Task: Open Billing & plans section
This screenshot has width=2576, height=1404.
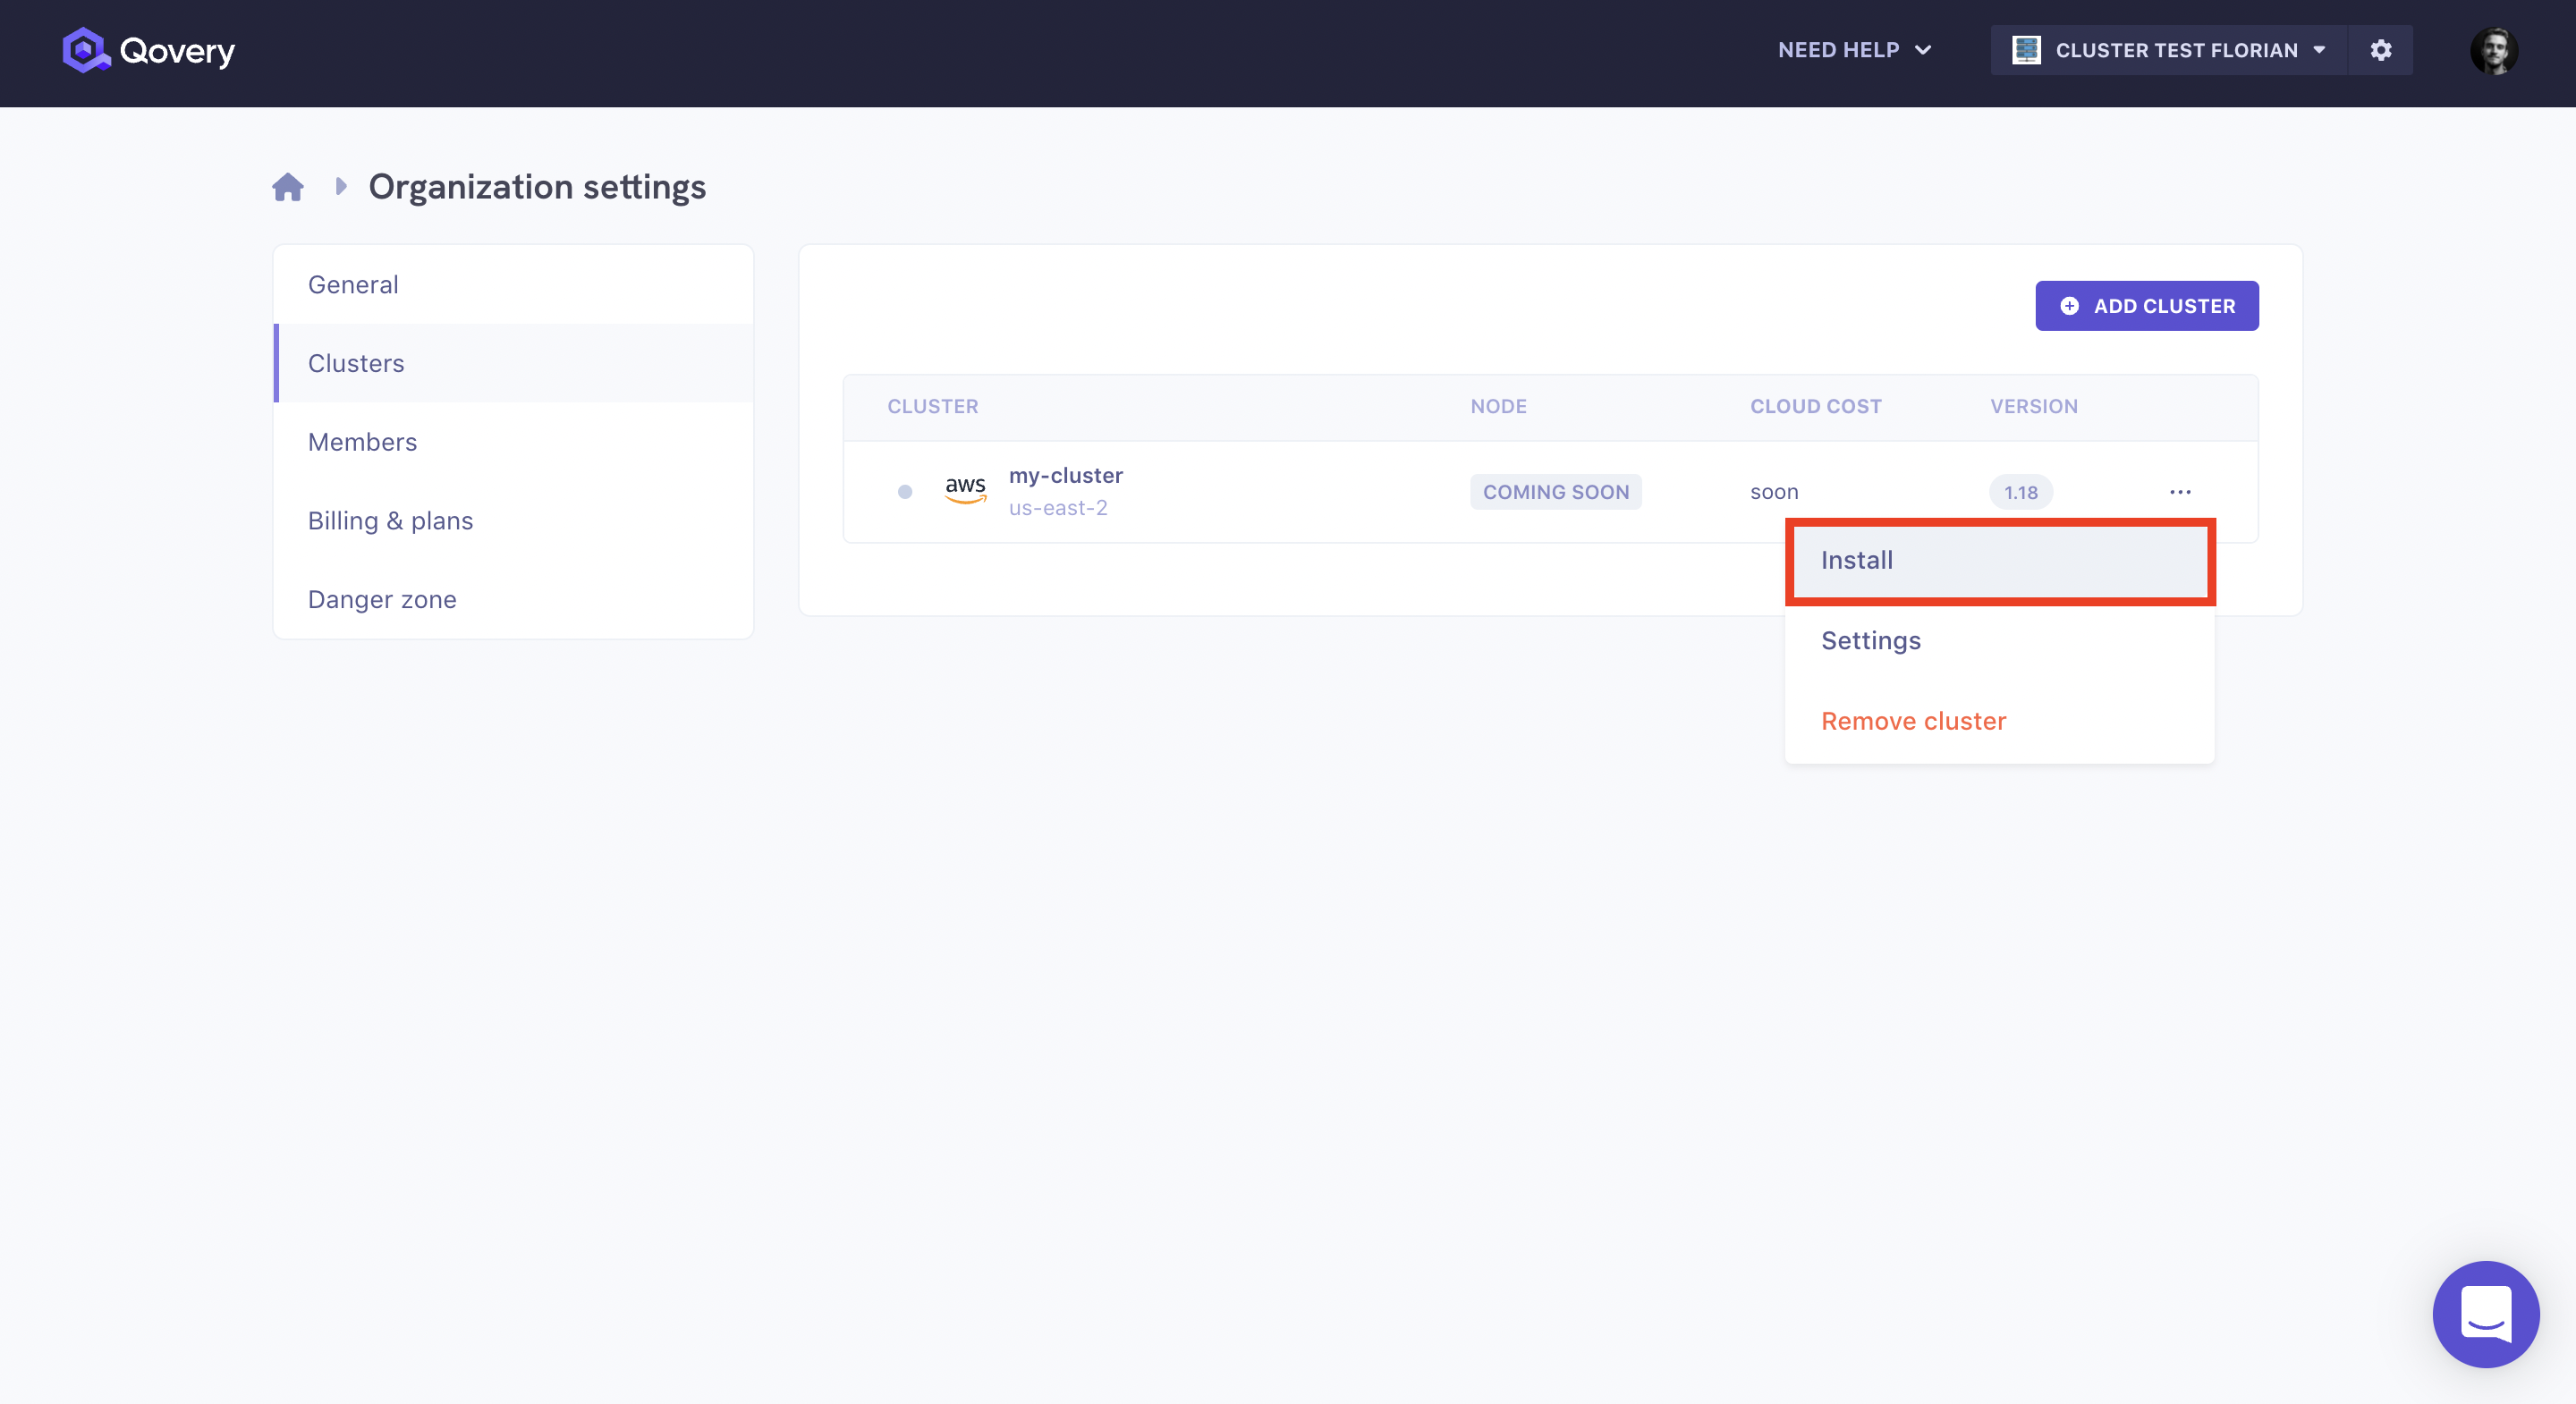Action: 513,521
